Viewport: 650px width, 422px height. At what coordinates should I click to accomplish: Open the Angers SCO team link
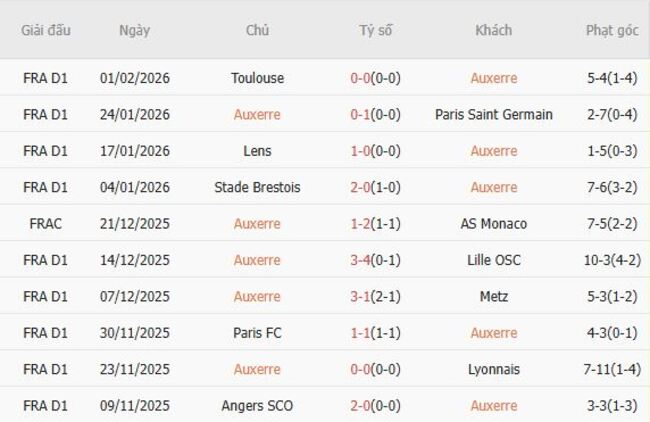(x=257, y=405)
